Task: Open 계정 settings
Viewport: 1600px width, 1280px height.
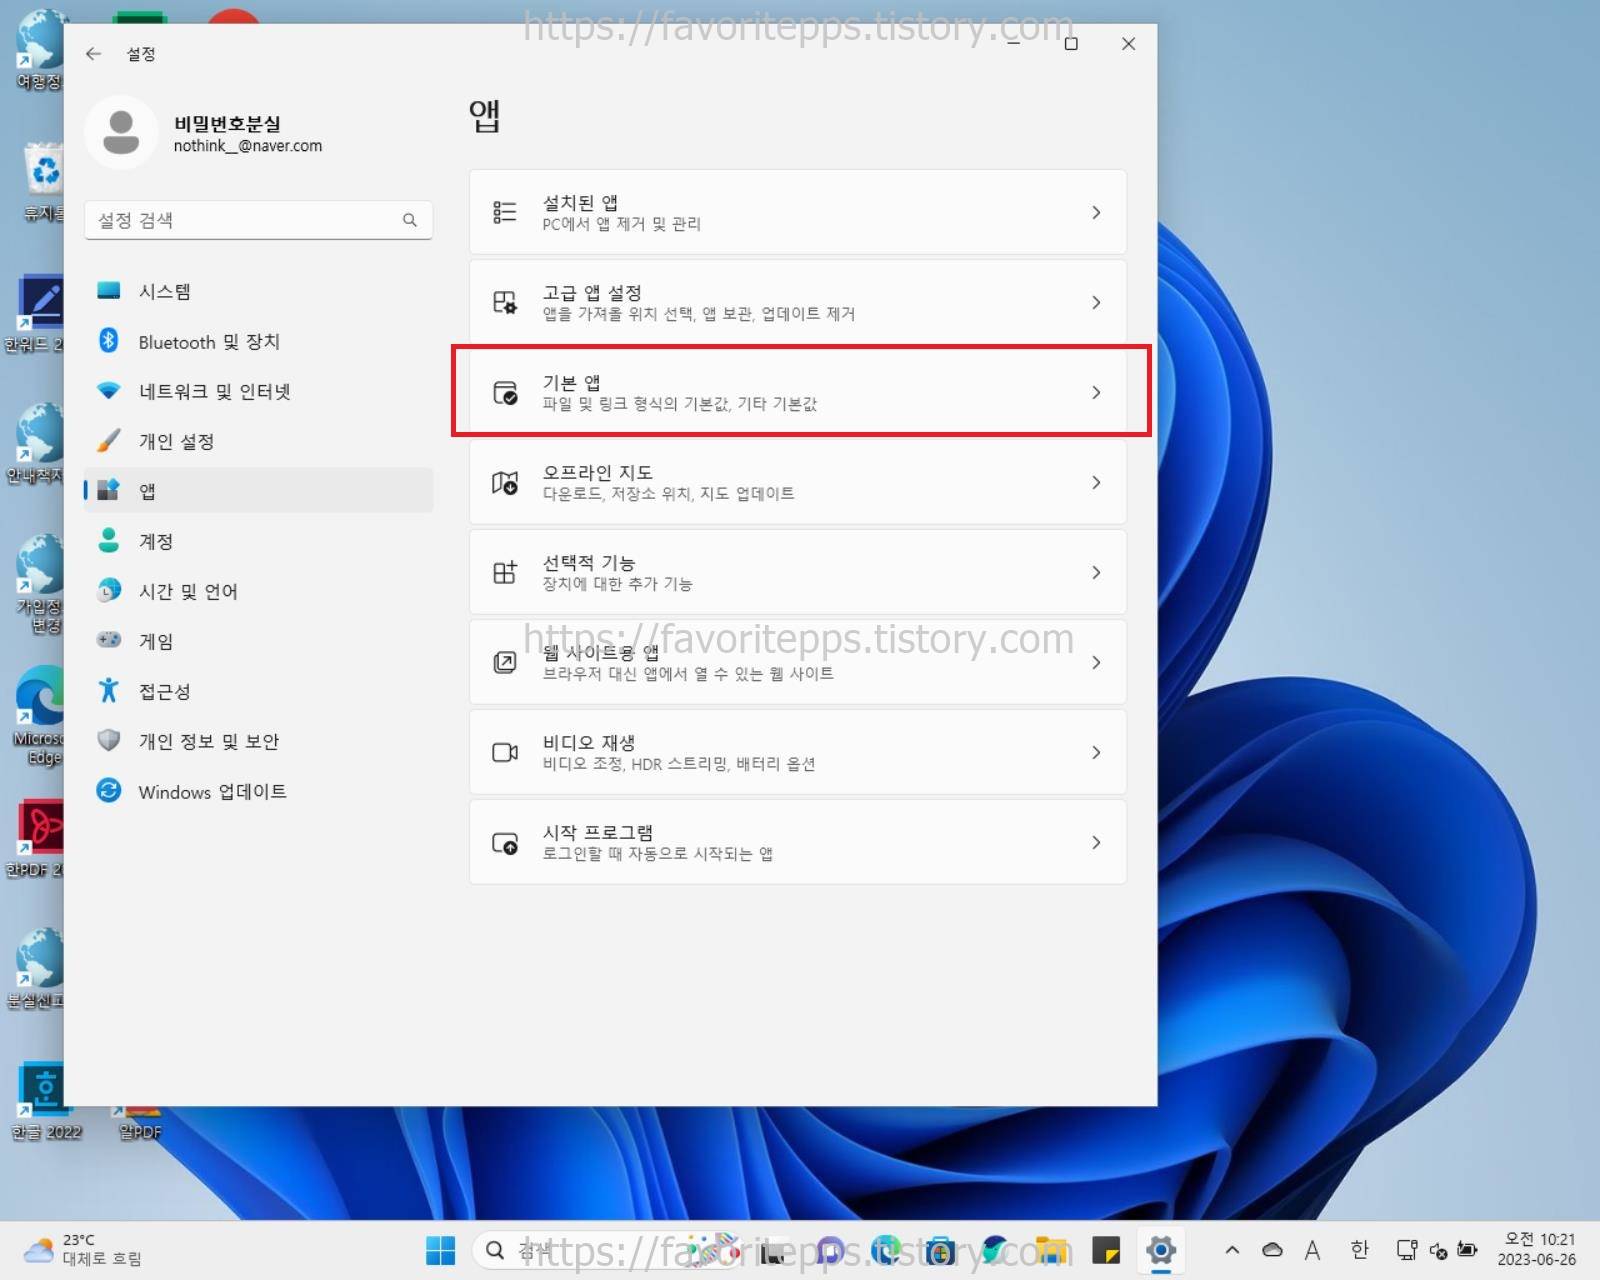Action: click(x=259, y=541)
